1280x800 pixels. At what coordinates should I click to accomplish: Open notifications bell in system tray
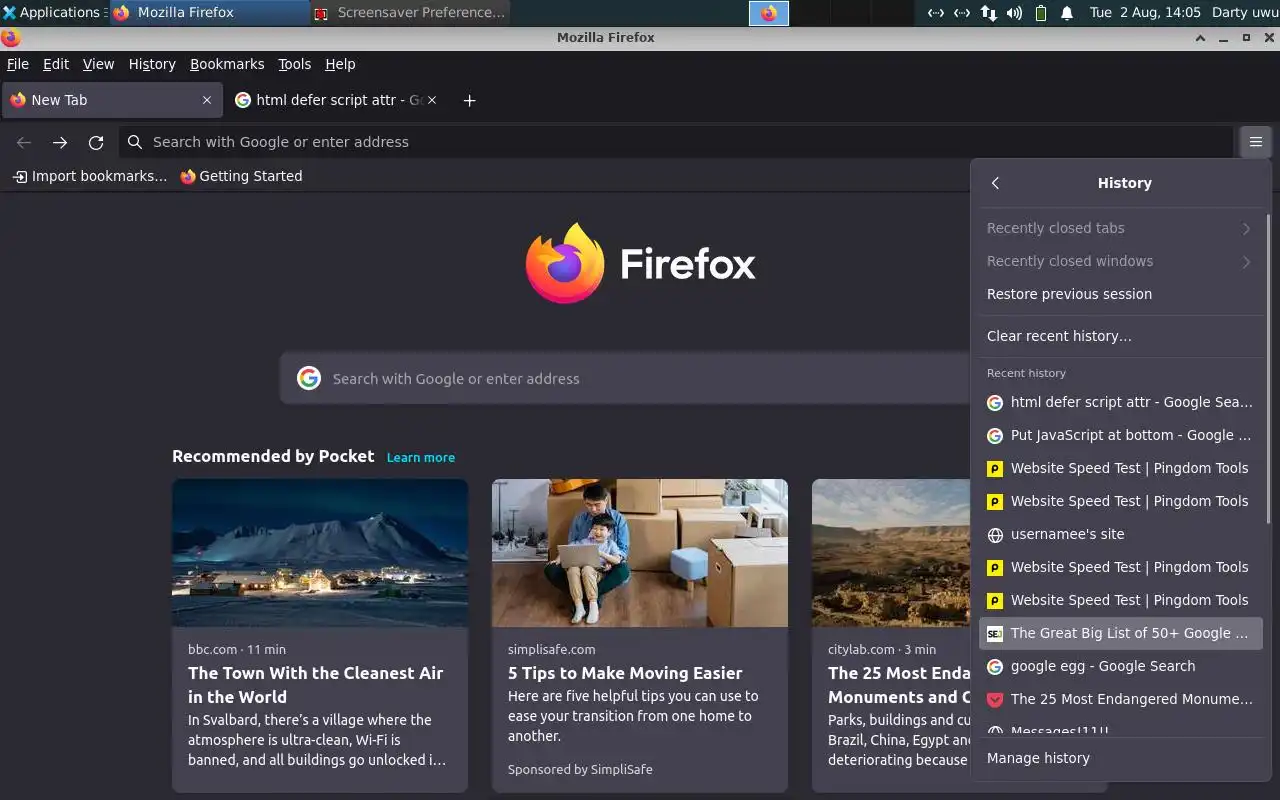pos(1067,13)
